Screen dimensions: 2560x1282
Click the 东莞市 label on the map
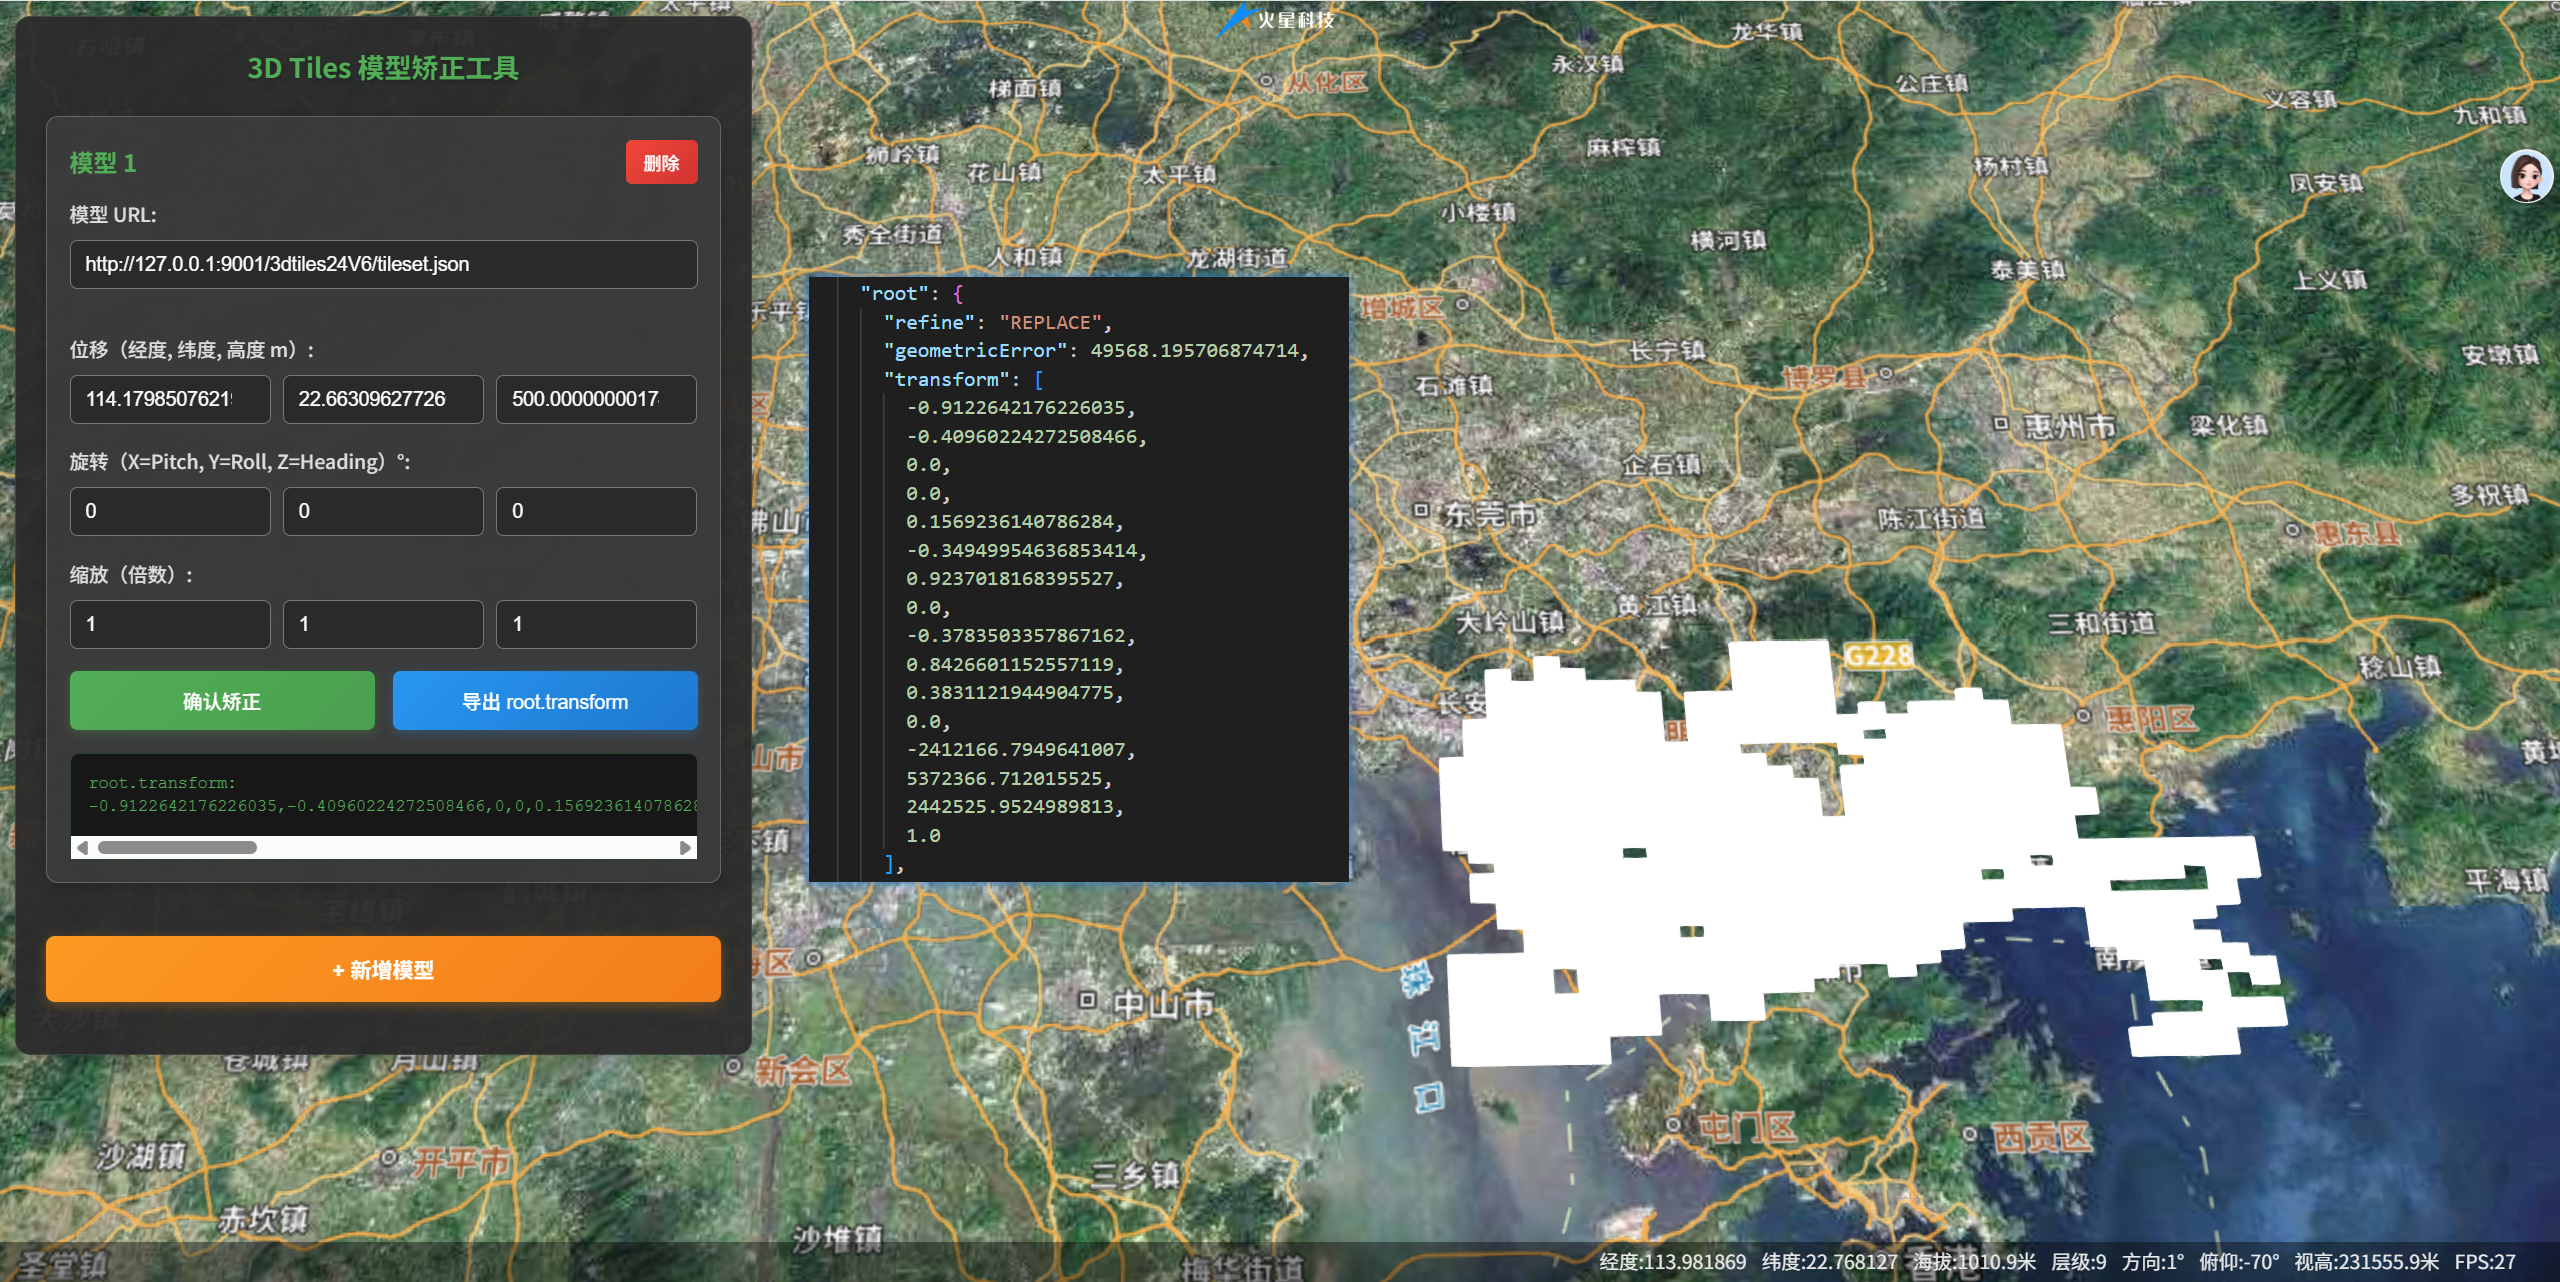[x=1490, y=514]
